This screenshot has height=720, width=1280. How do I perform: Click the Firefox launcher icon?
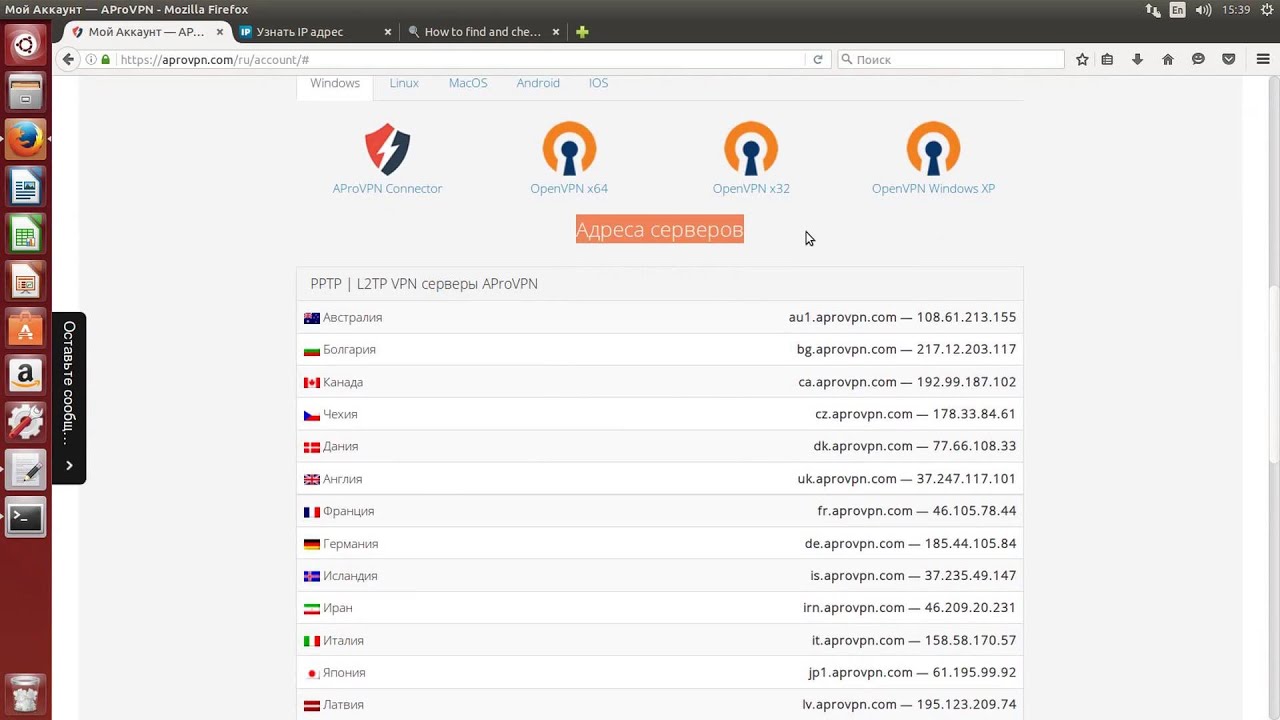coord(26,138)
